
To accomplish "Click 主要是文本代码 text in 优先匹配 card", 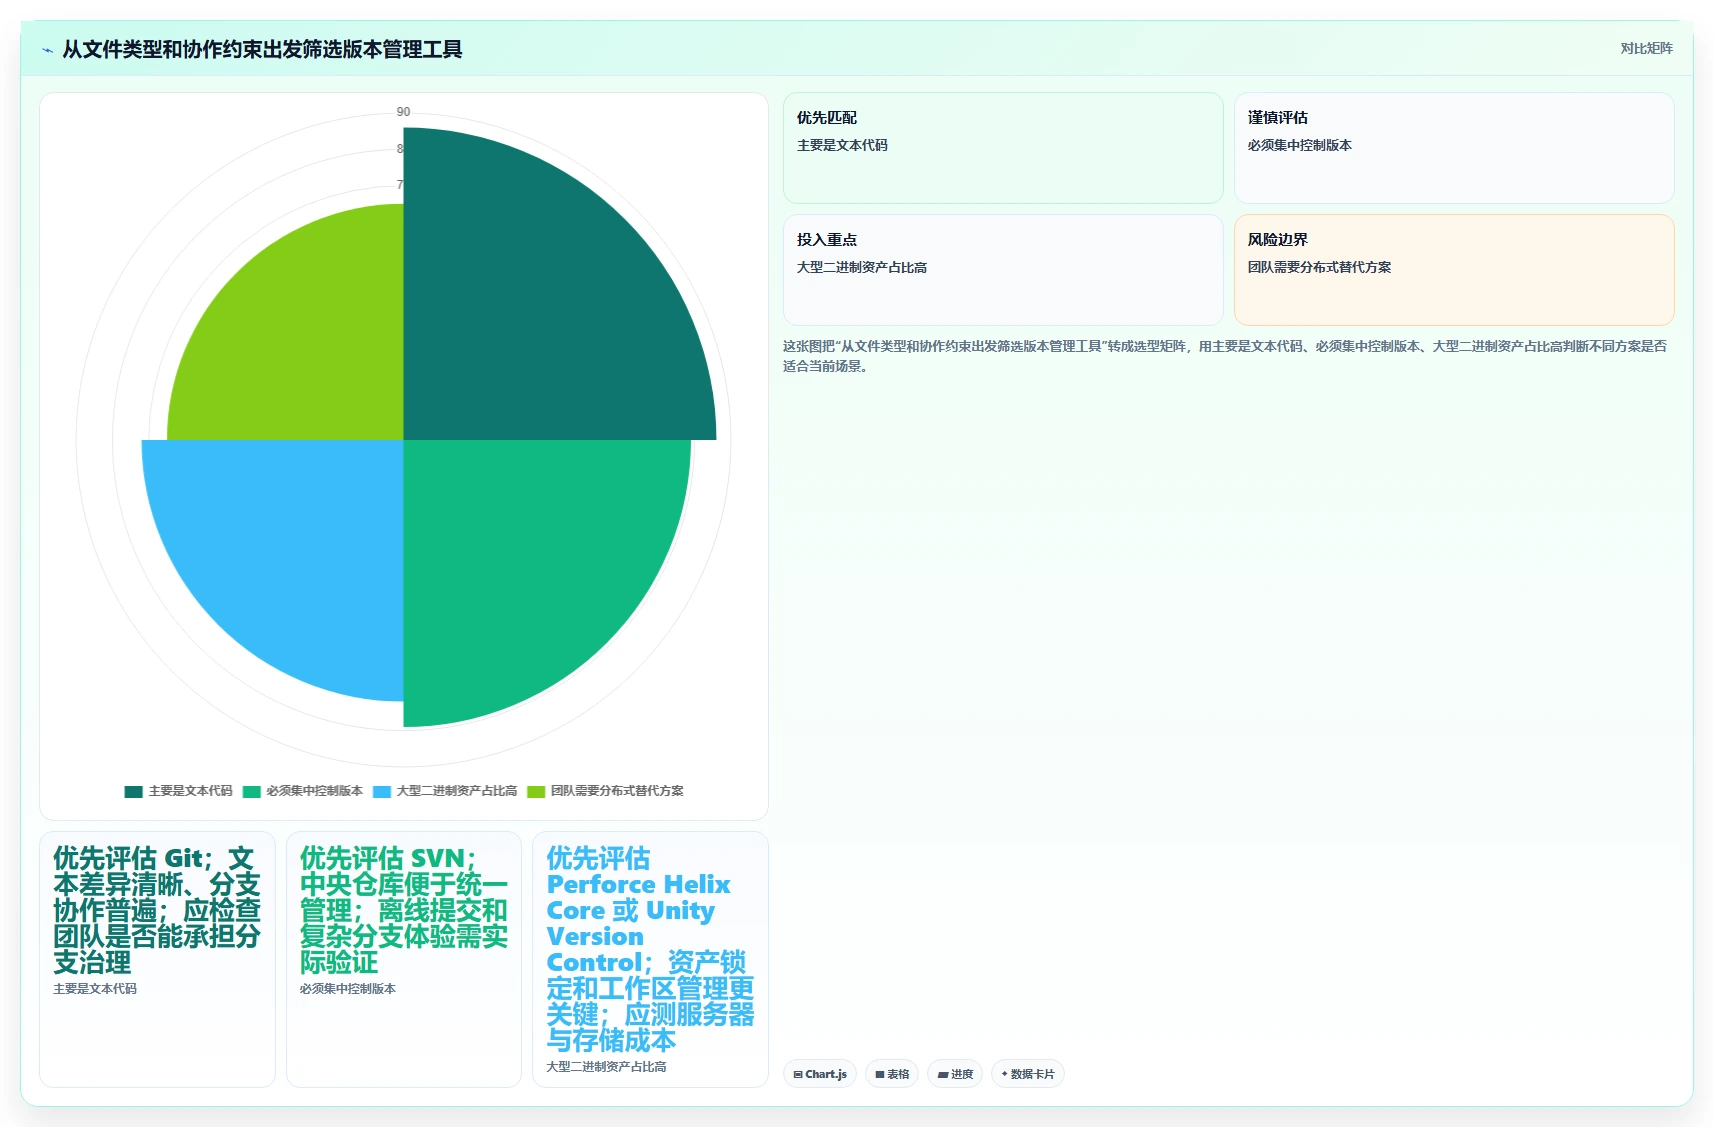I will coord(842,145).
